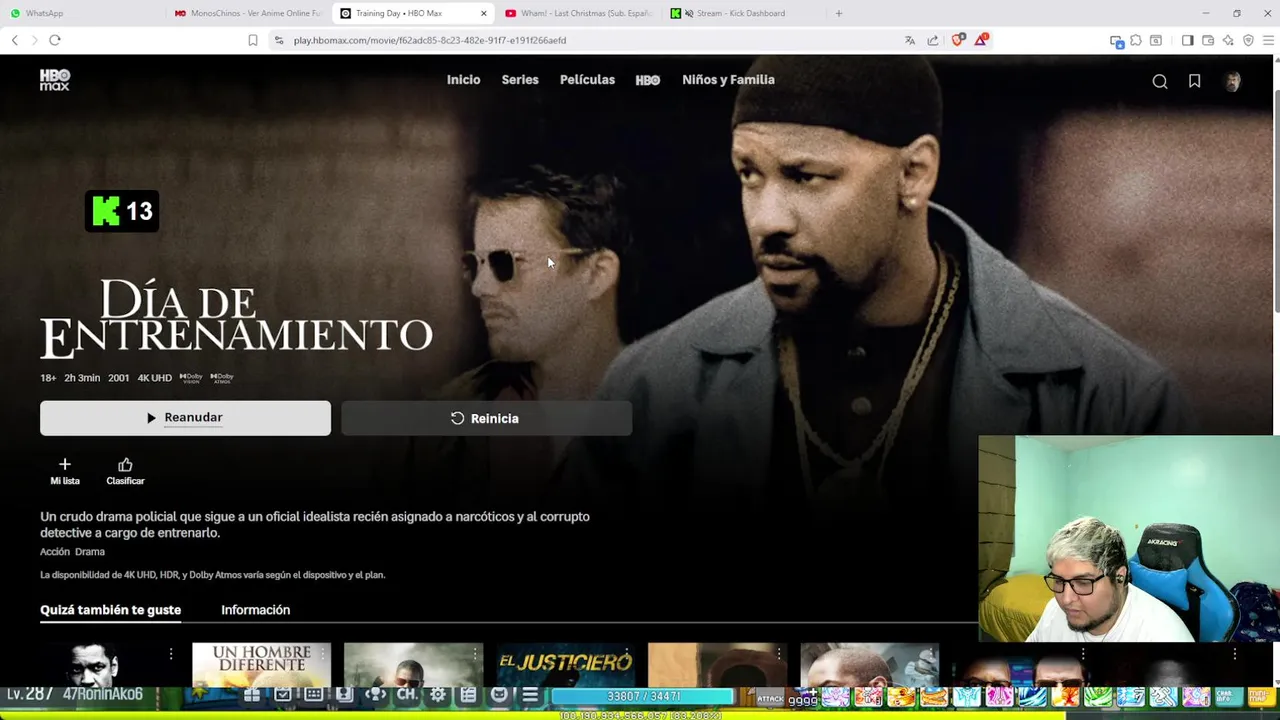
Task: Select Quizá también te guste tab
Action: click(x=110, y=610)
